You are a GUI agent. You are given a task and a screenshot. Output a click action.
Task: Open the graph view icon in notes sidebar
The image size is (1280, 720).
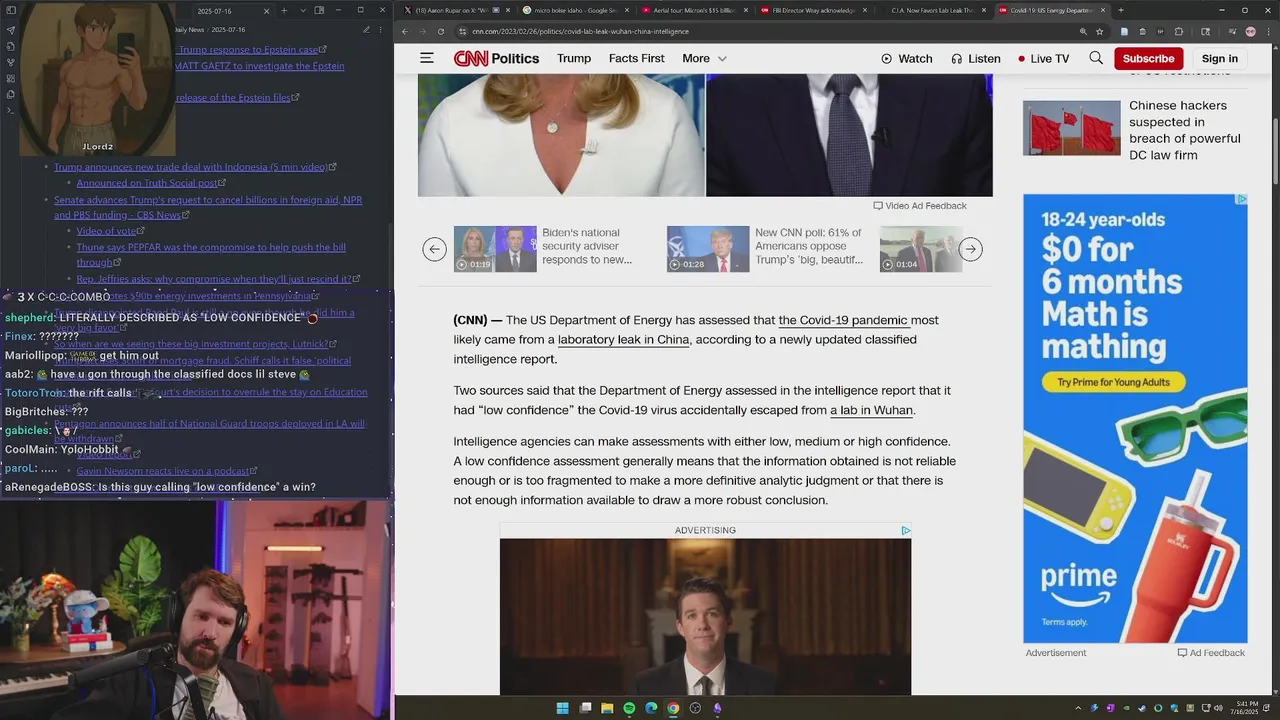[x=11, y=62]
